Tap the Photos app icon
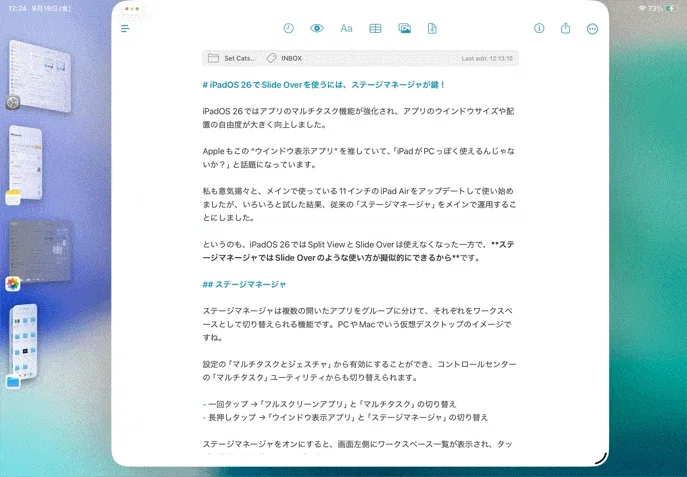 click(x=13, y=284)
